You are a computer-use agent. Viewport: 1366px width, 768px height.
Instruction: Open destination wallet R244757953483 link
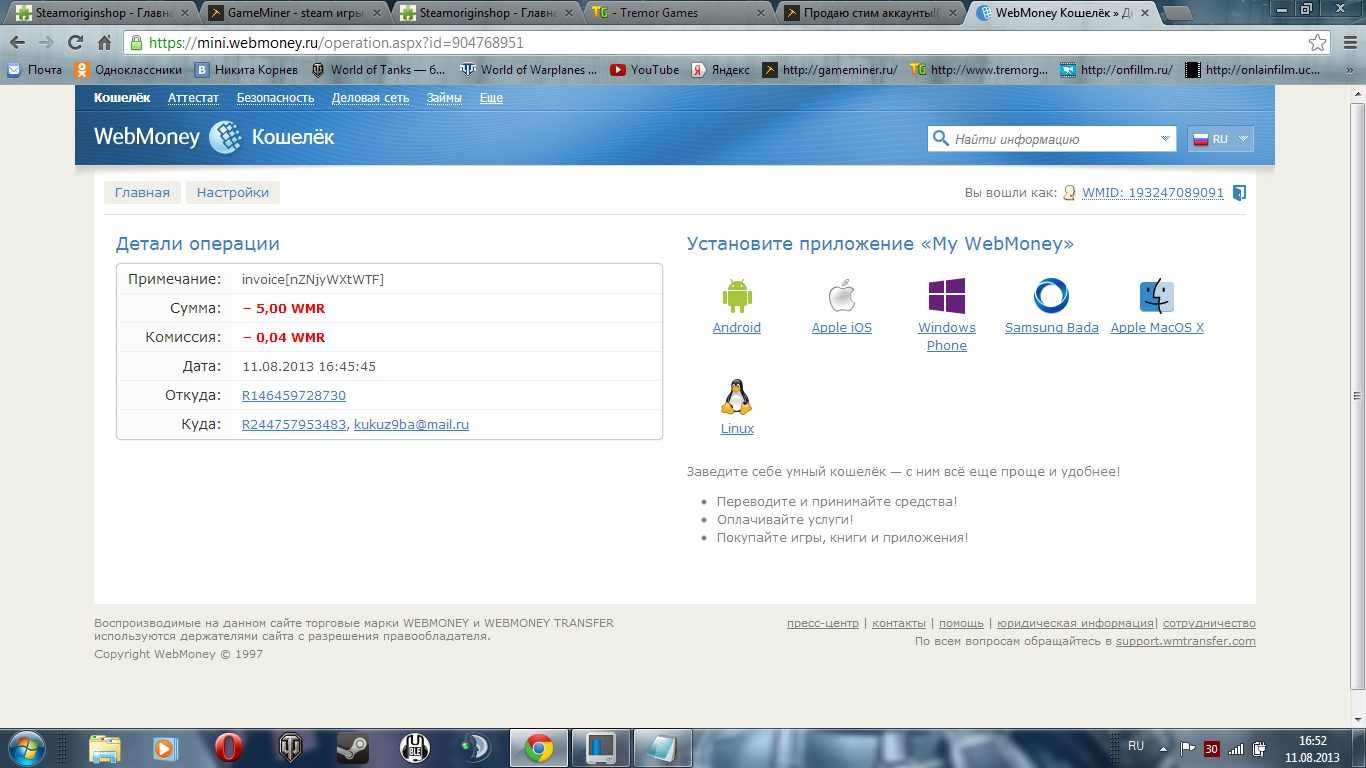tap(294, 425)
